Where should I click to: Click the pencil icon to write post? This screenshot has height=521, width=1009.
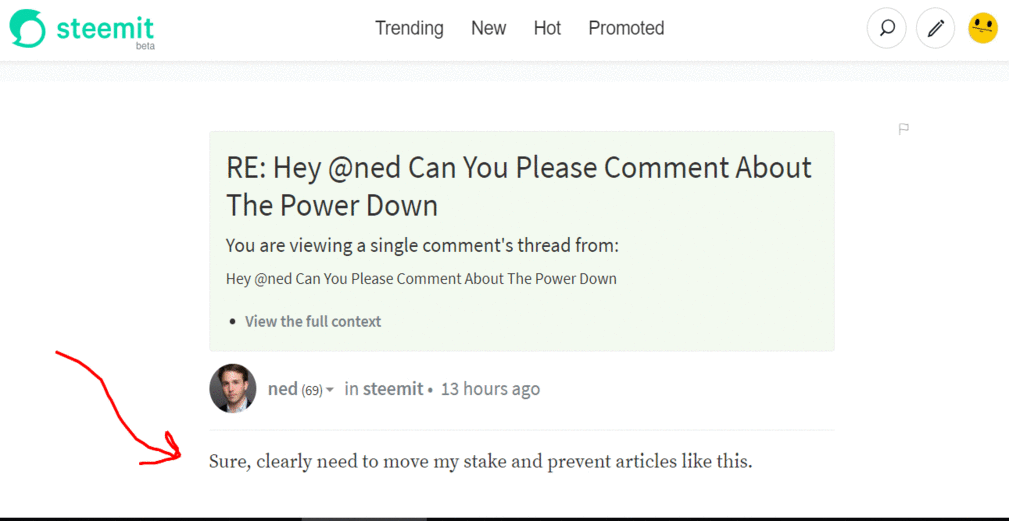point(936,28)
